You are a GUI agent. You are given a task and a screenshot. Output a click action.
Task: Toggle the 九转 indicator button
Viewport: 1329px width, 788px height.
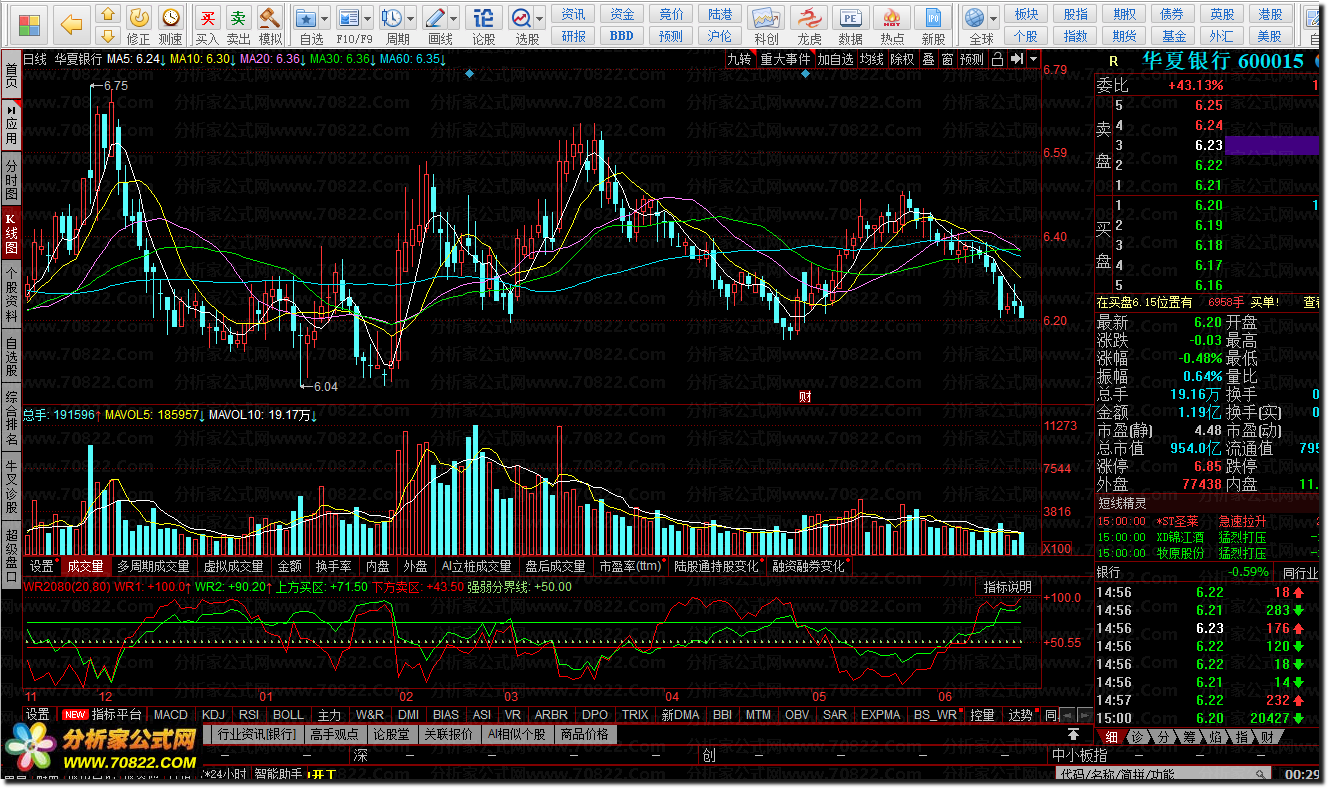coord(740,59)
